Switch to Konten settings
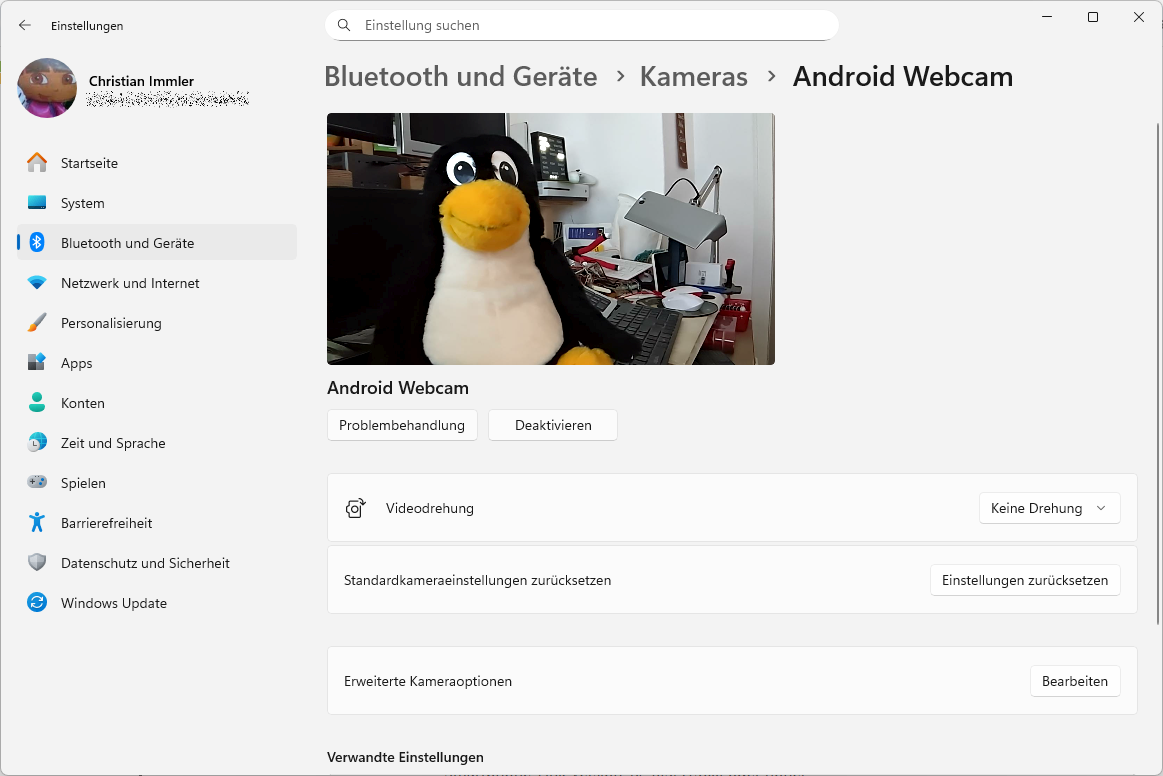Viewport: 1163px width, 776px height. click(x=82, y=403)
